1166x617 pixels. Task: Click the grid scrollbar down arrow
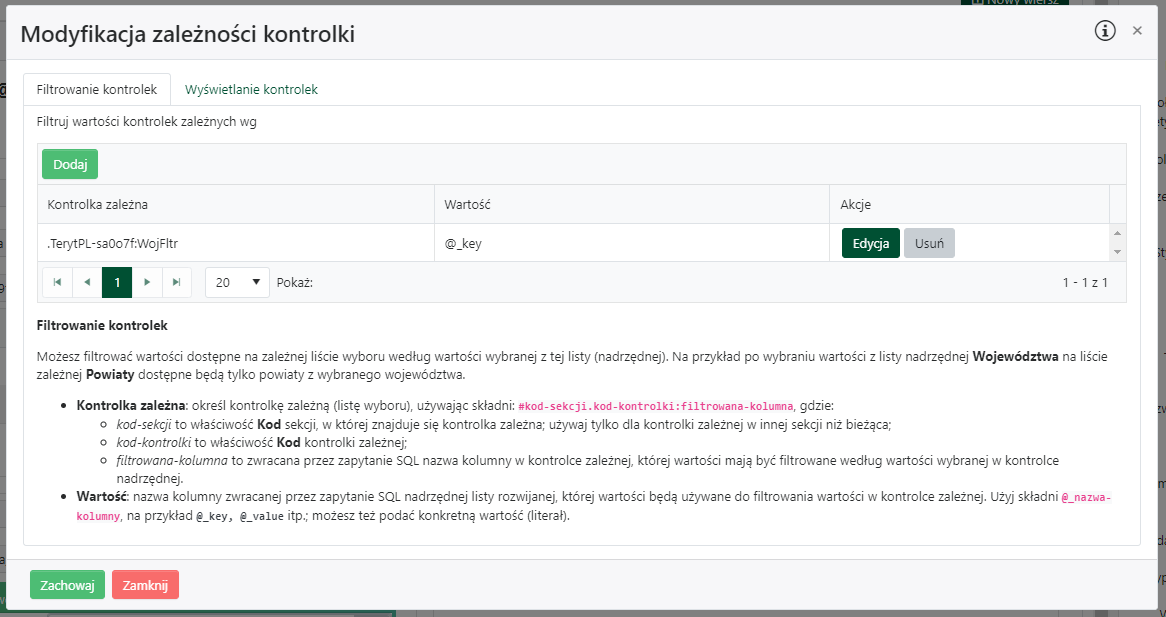(x=1118, y=252)
